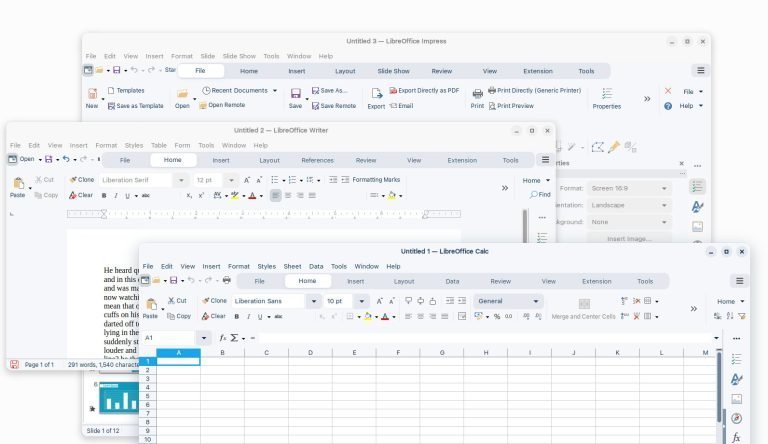Click Clear button in Calc

point(214,316)
